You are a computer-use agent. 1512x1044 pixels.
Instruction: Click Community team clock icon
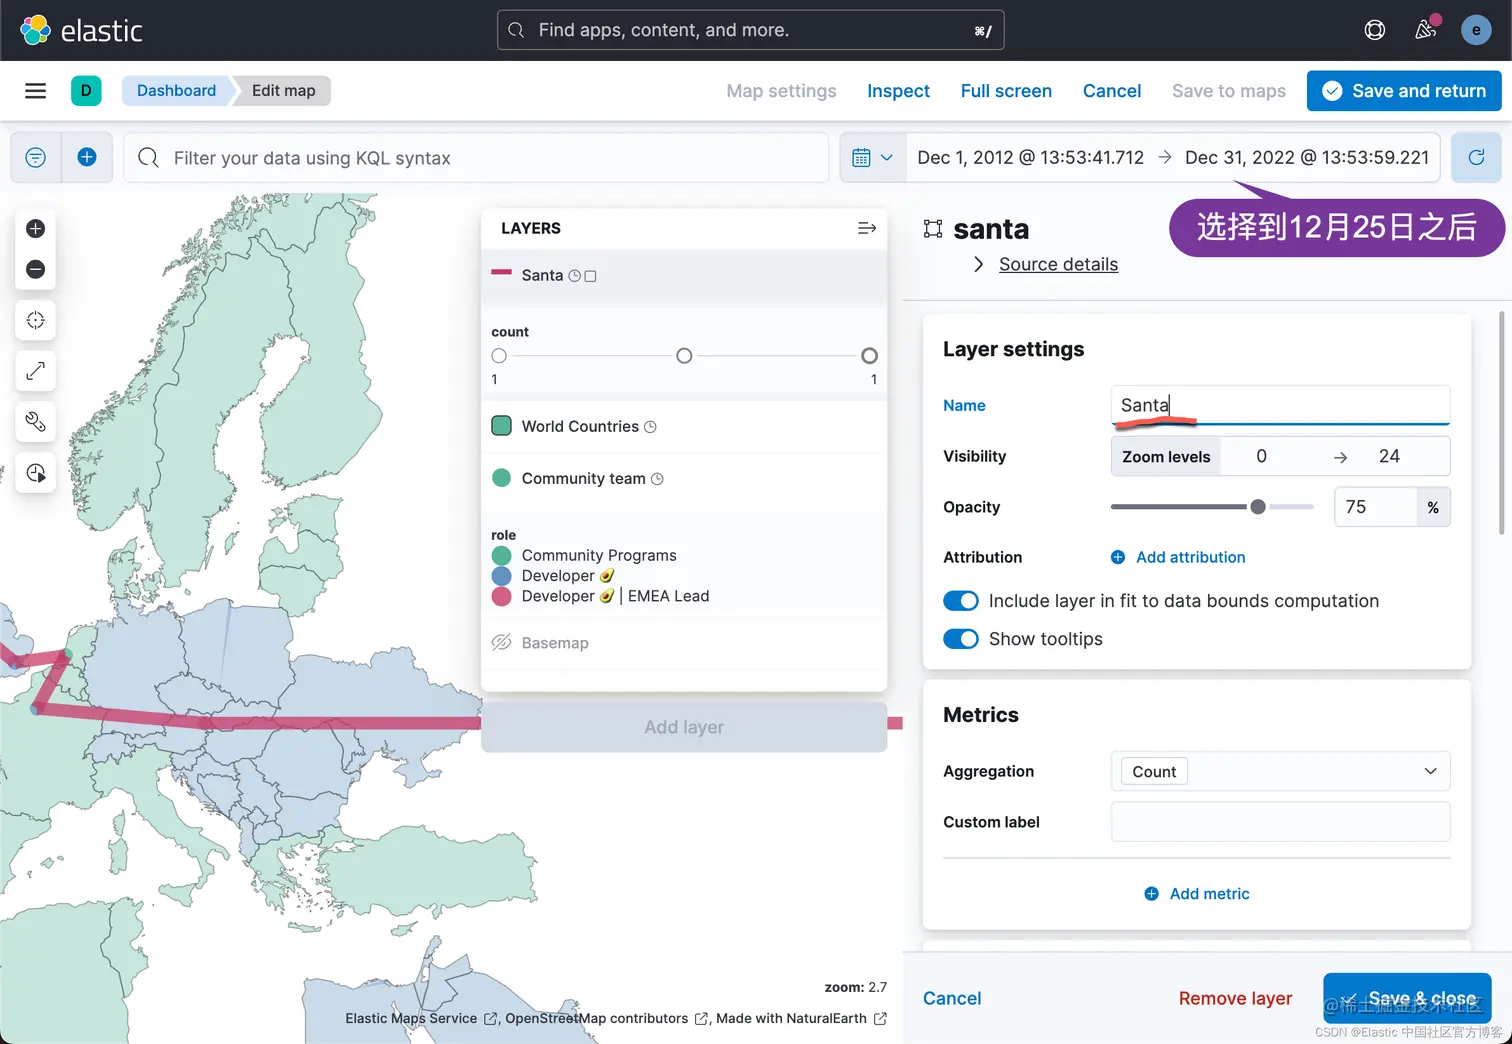(x=657, y=479)
